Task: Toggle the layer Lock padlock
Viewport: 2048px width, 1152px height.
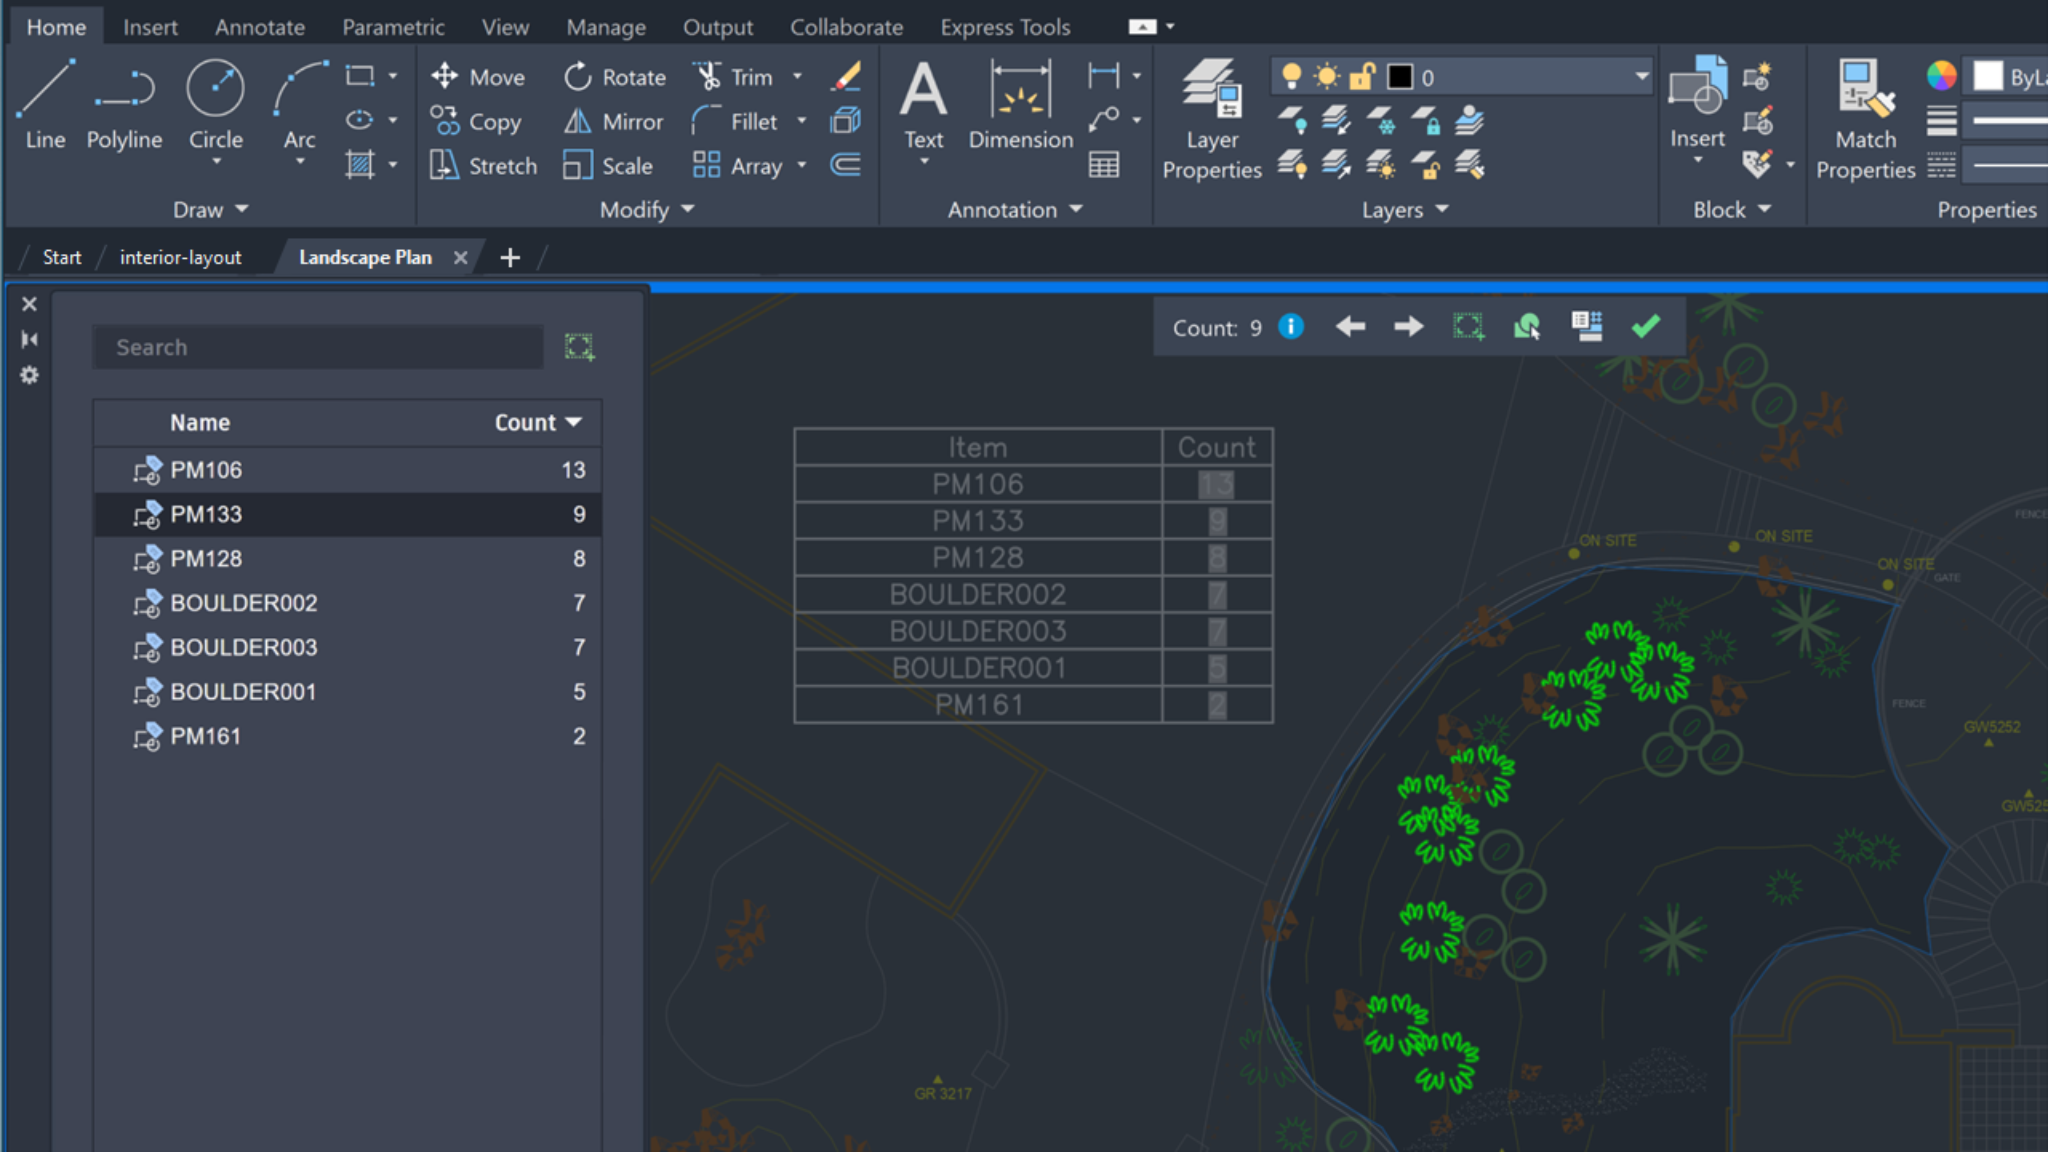Action: [x=1361, y=76]
